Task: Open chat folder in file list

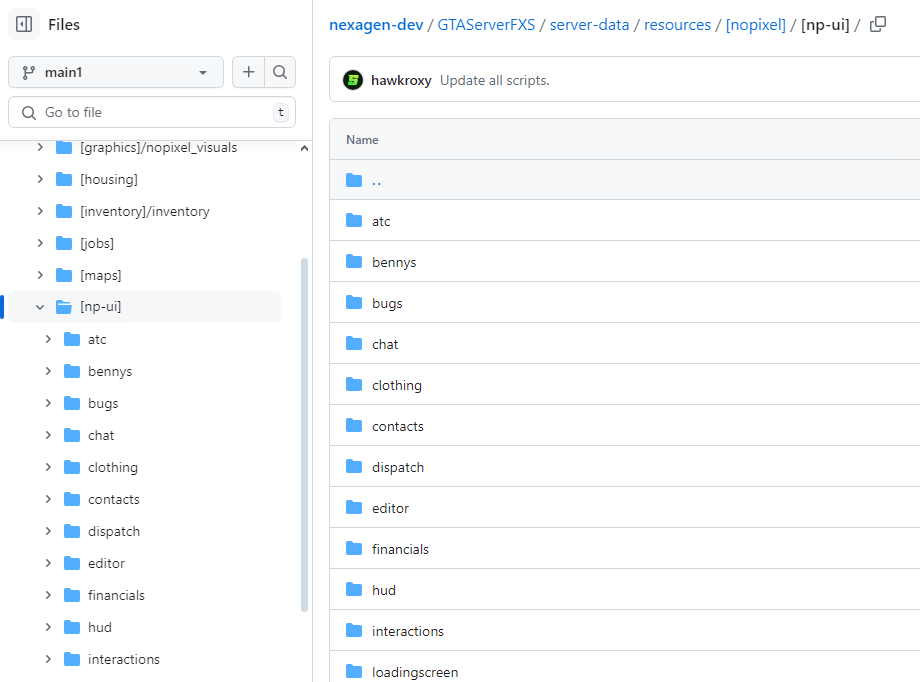Action: (385, 345)
